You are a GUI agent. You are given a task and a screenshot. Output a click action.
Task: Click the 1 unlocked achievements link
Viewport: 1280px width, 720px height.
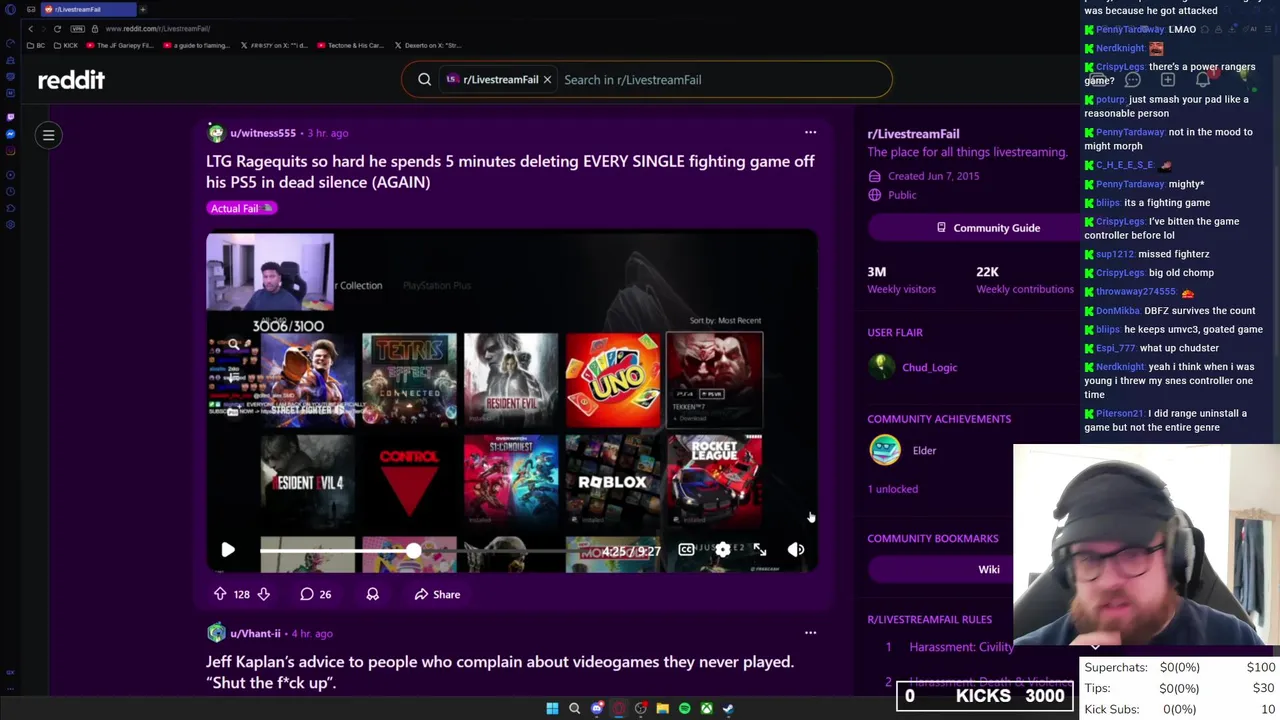tap(892, 489)
